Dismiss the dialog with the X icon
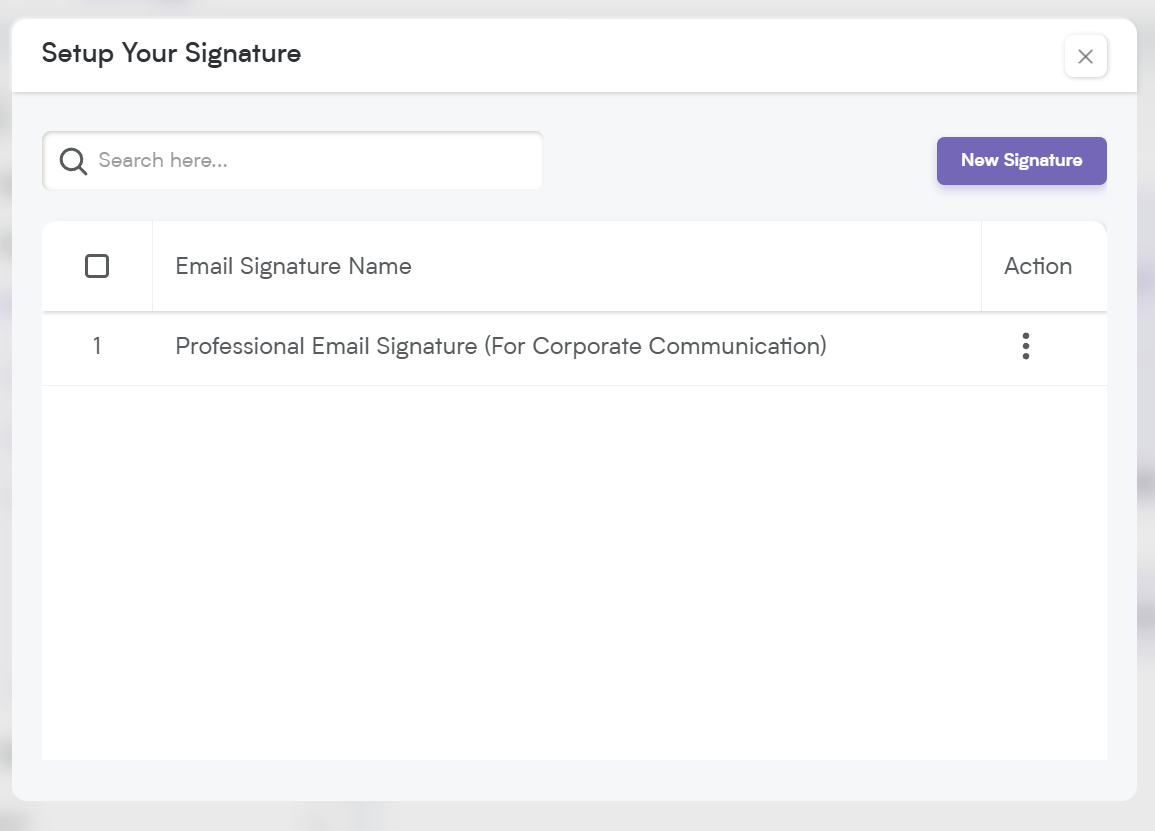Screen dimensions: 1155x831 (1085, 56)
